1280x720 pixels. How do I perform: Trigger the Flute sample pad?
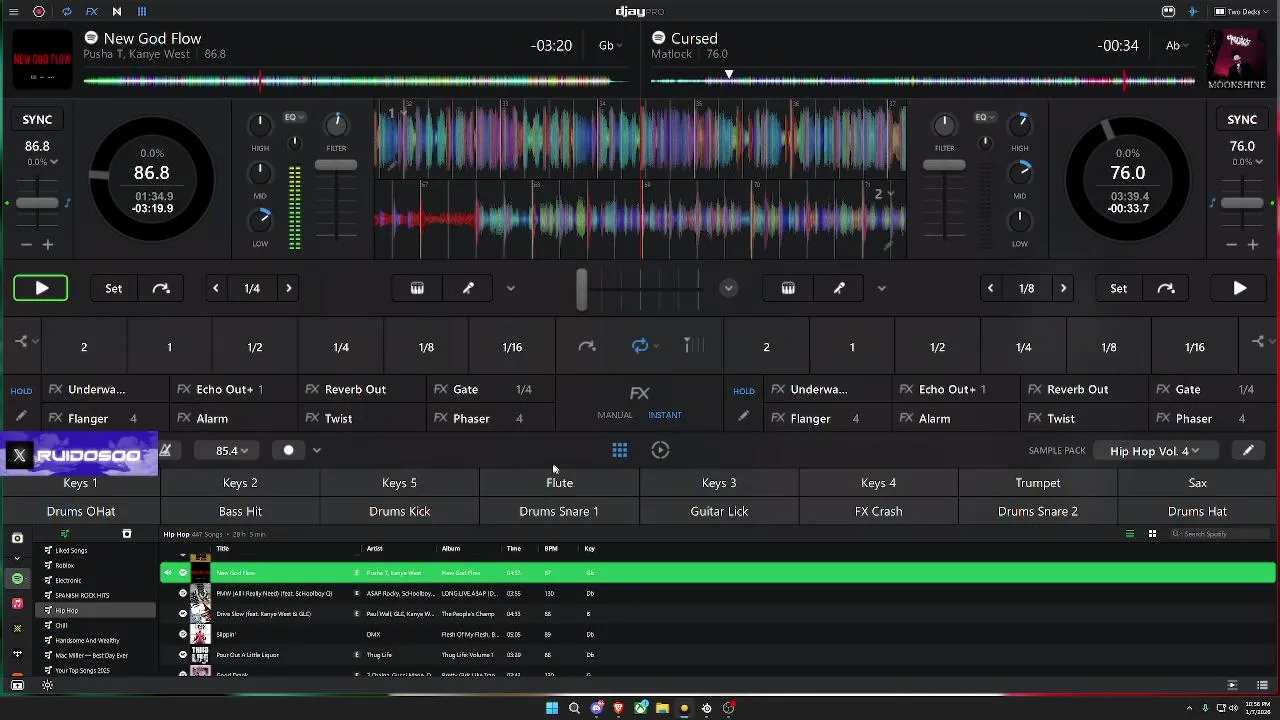coord(560,483)
